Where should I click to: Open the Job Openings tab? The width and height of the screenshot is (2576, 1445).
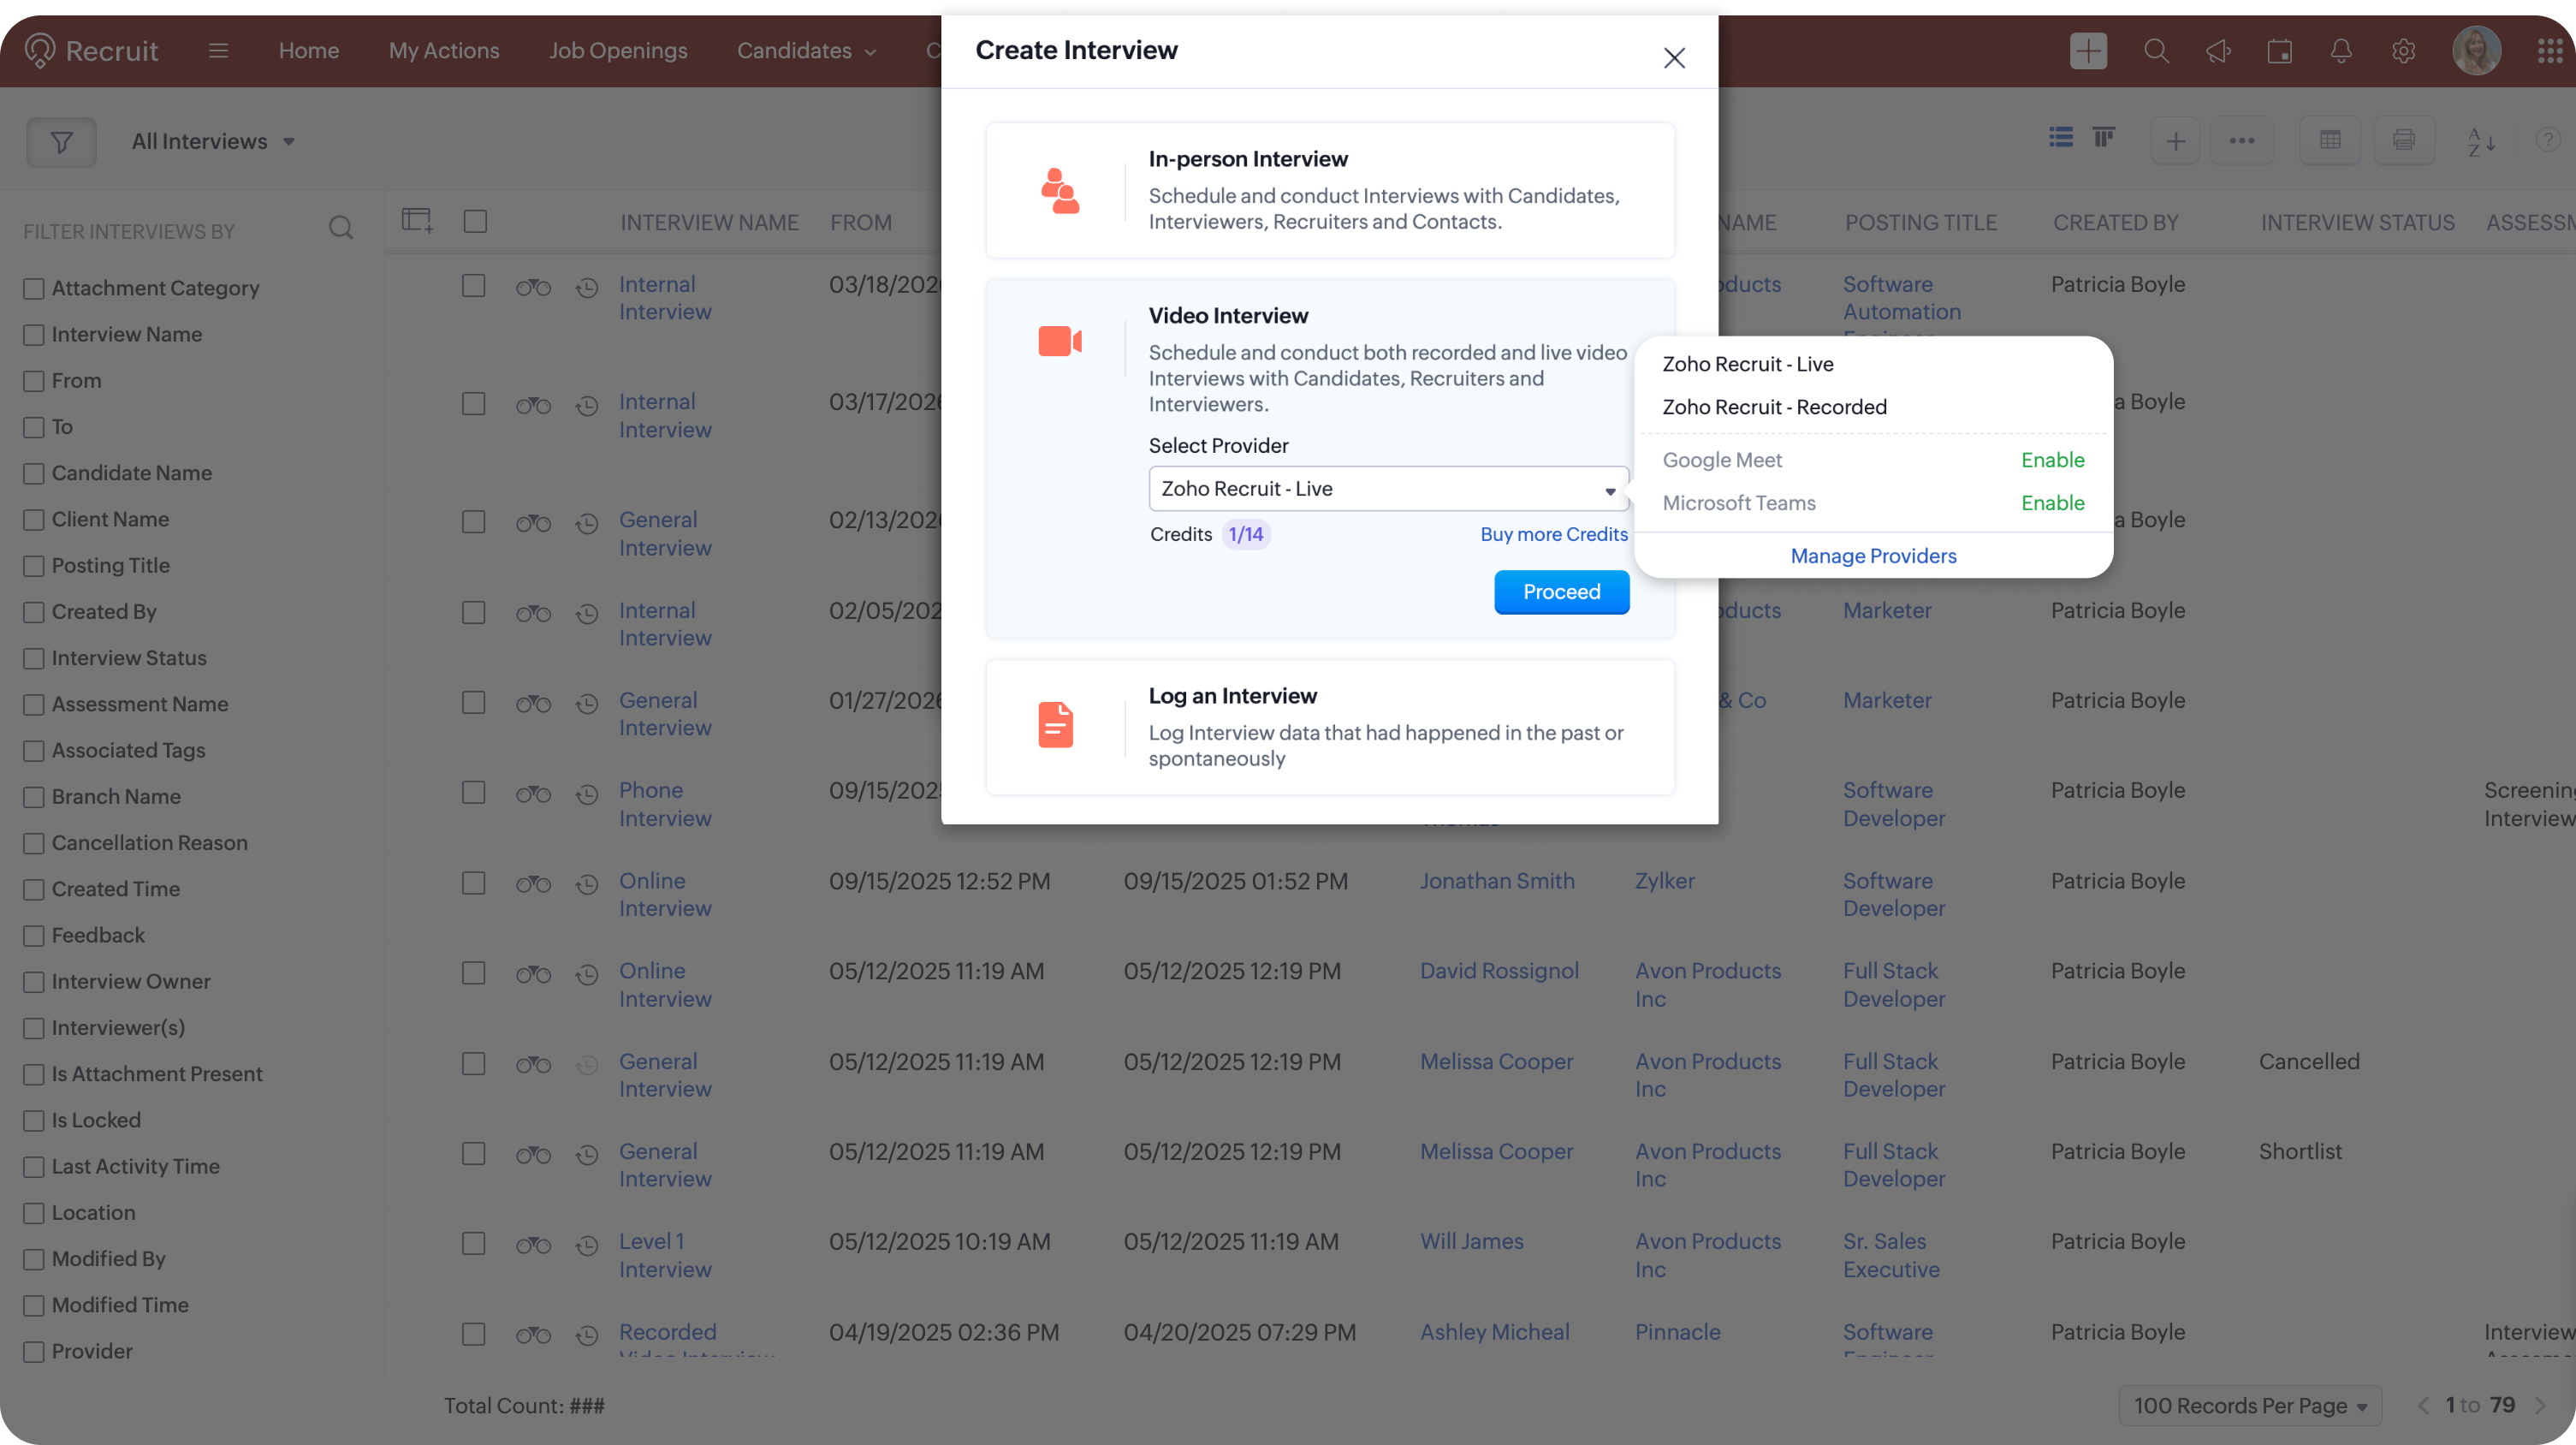tap(617, 51)
